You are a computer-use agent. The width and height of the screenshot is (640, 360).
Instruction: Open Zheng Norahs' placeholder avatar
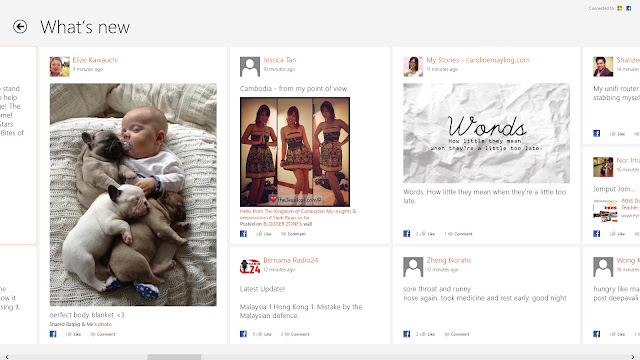coord(413,267)
